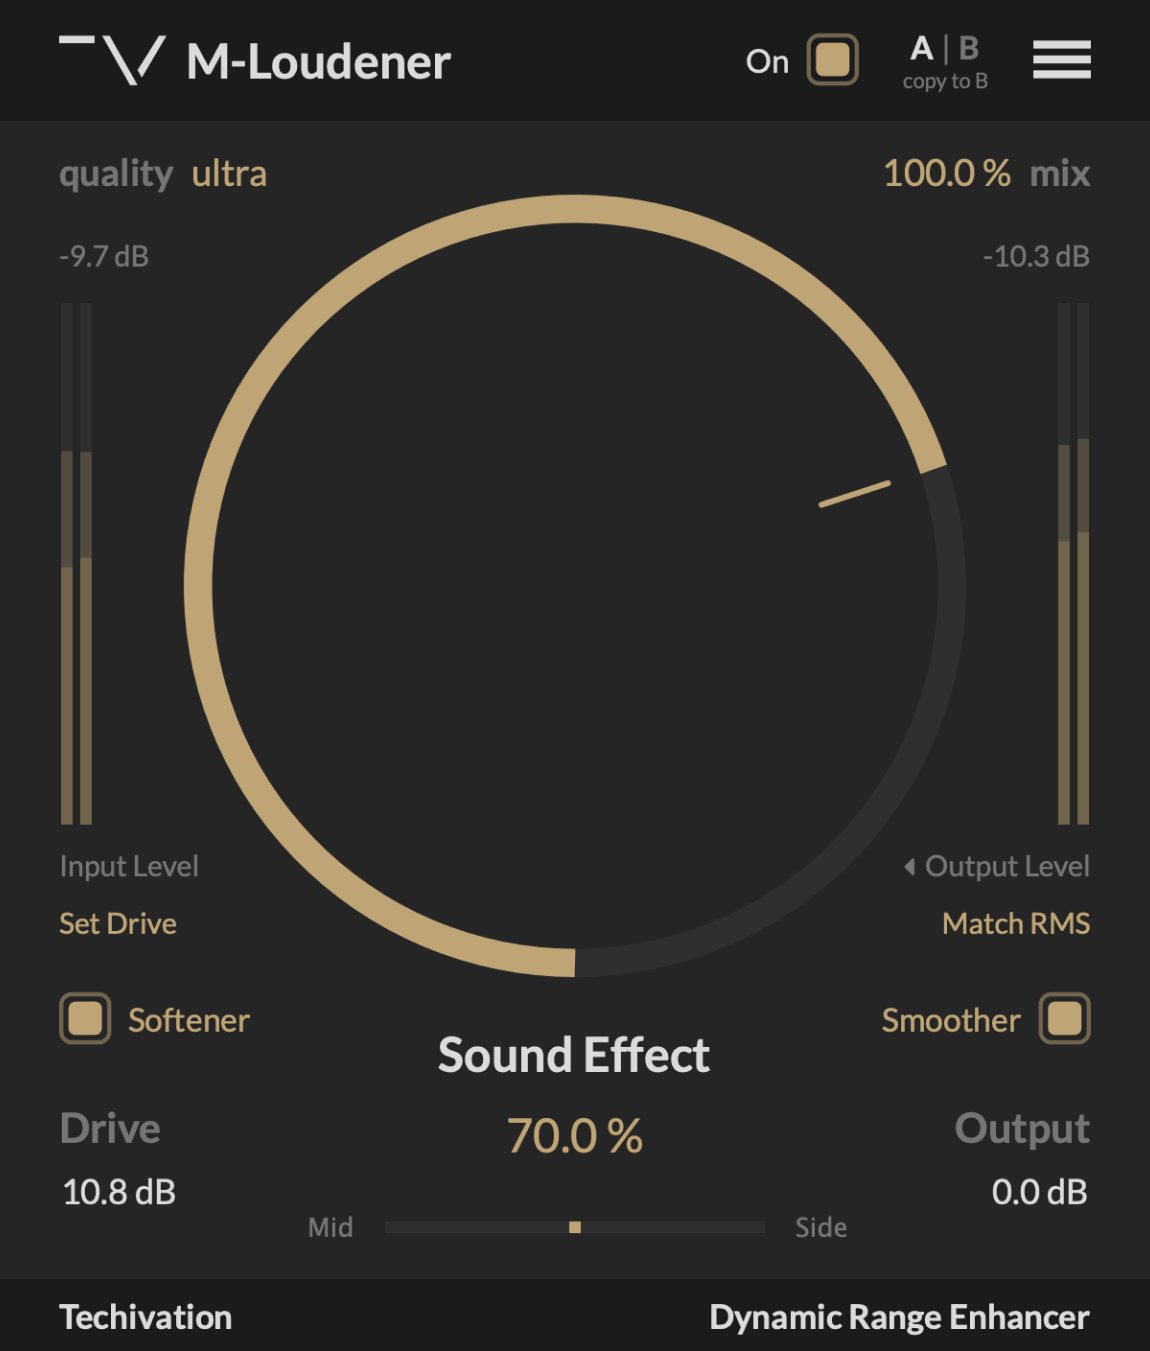Viewport: 1150px width, 1351px height.
Task: Click the Techivation logo icon
Action: (x=112, y=60)
